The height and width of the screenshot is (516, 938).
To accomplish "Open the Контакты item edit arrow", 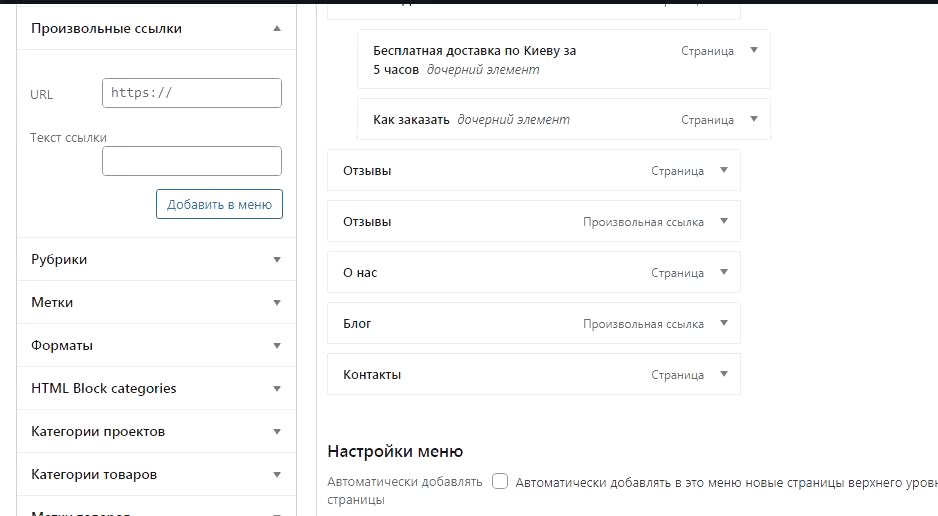I will pos(724,374).
